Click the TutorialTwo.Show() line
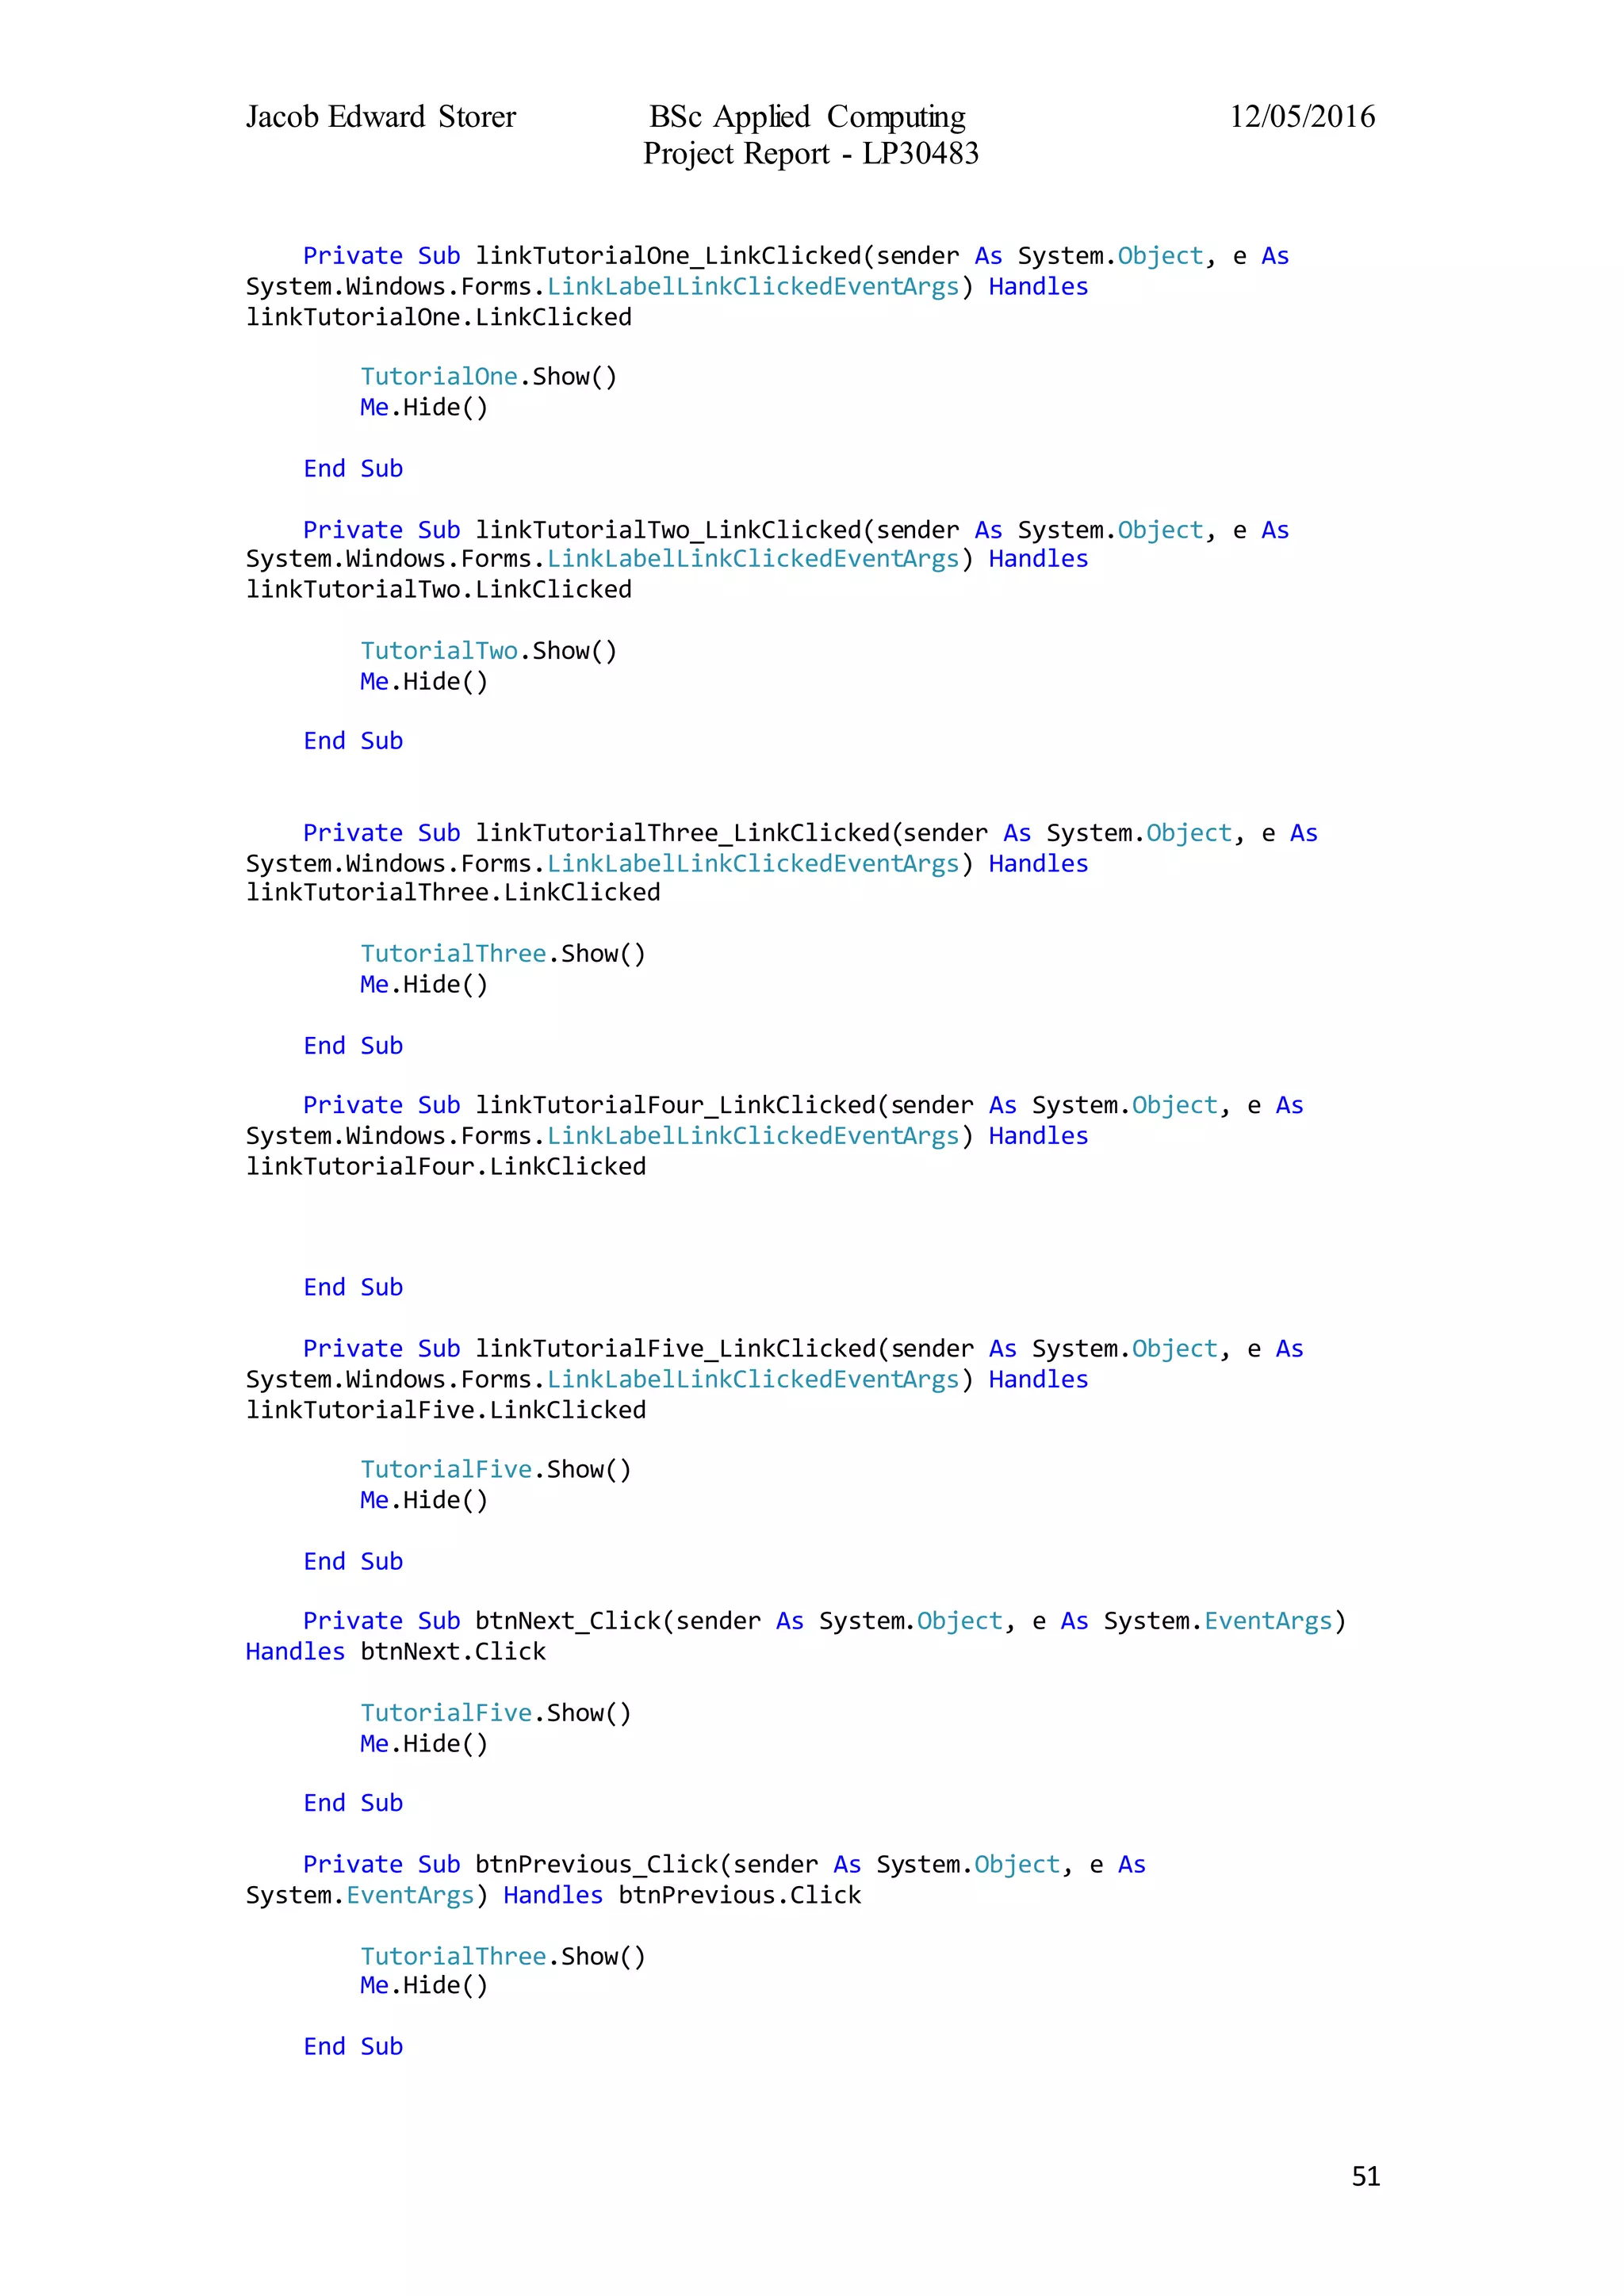Viewport: 1624px width, 2296px height. pos(489,651)
